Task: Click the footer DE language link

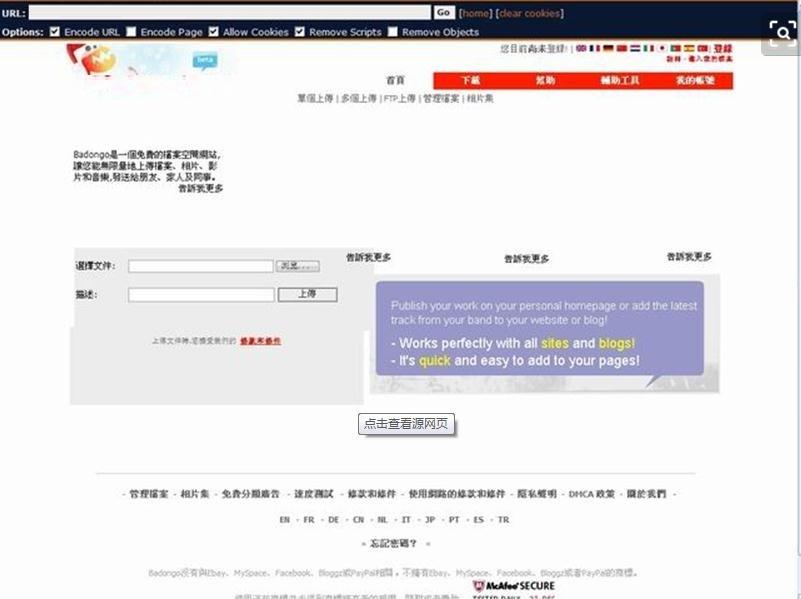Action: 333,519
